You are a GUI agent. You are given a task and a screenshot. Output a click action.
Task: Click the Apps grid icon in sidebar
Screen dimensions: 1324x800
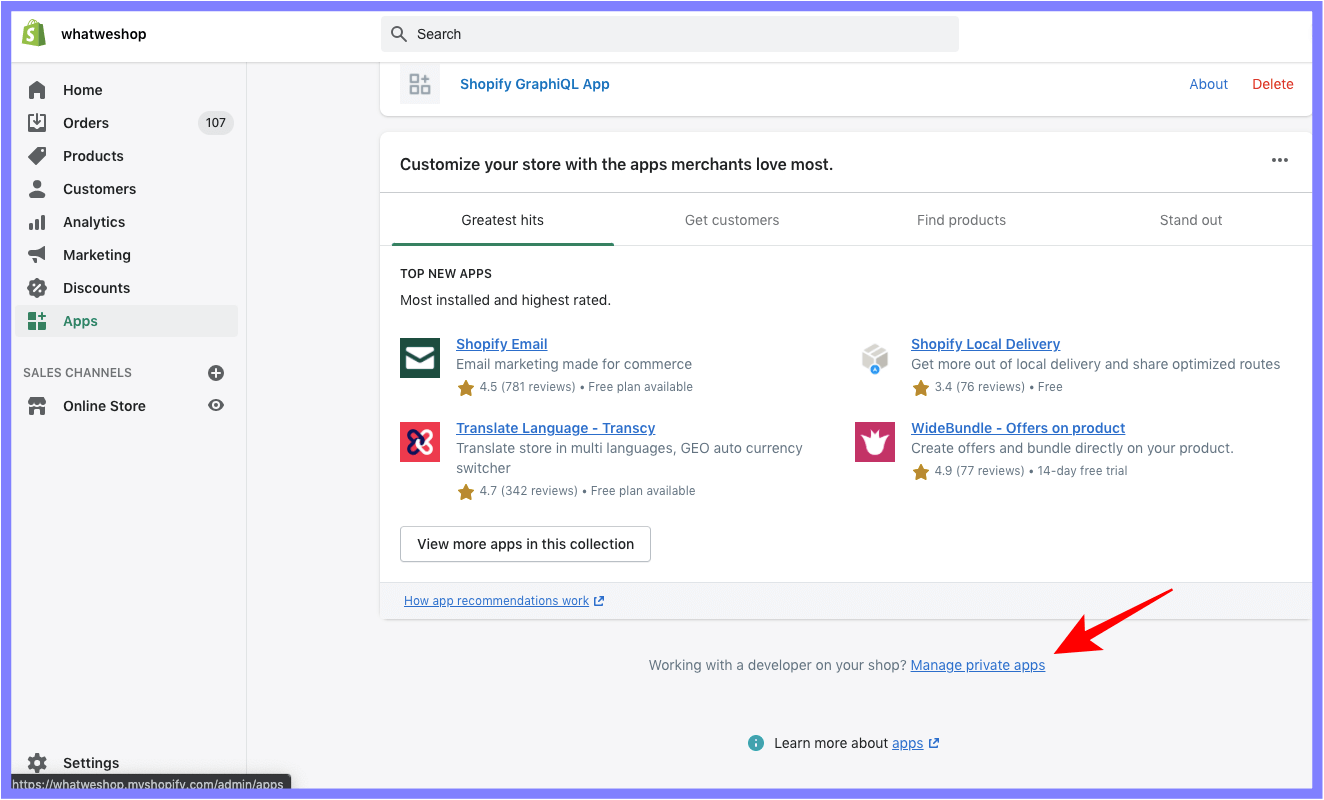(37, 321)
